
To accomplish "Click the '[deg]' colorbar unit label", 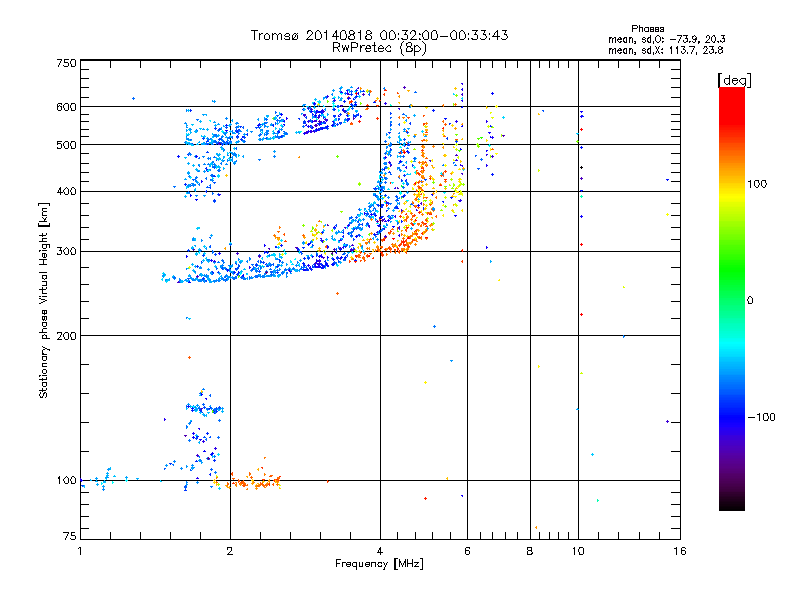I will (734, 80).
